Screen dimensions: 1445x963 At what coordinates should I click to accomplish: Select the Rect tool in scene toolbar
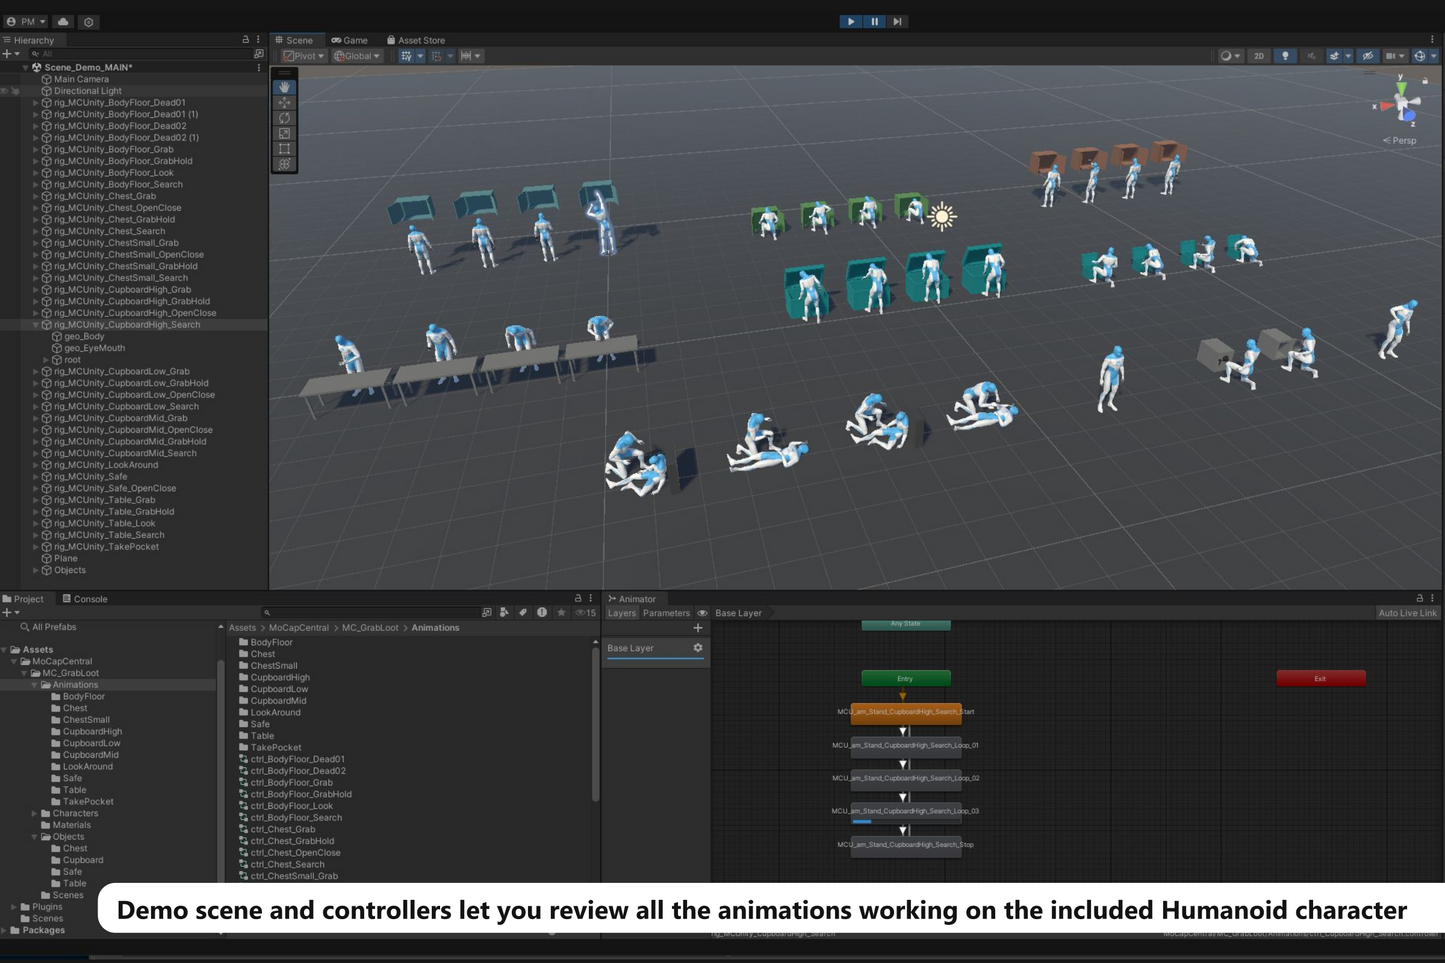click(285, 149)
